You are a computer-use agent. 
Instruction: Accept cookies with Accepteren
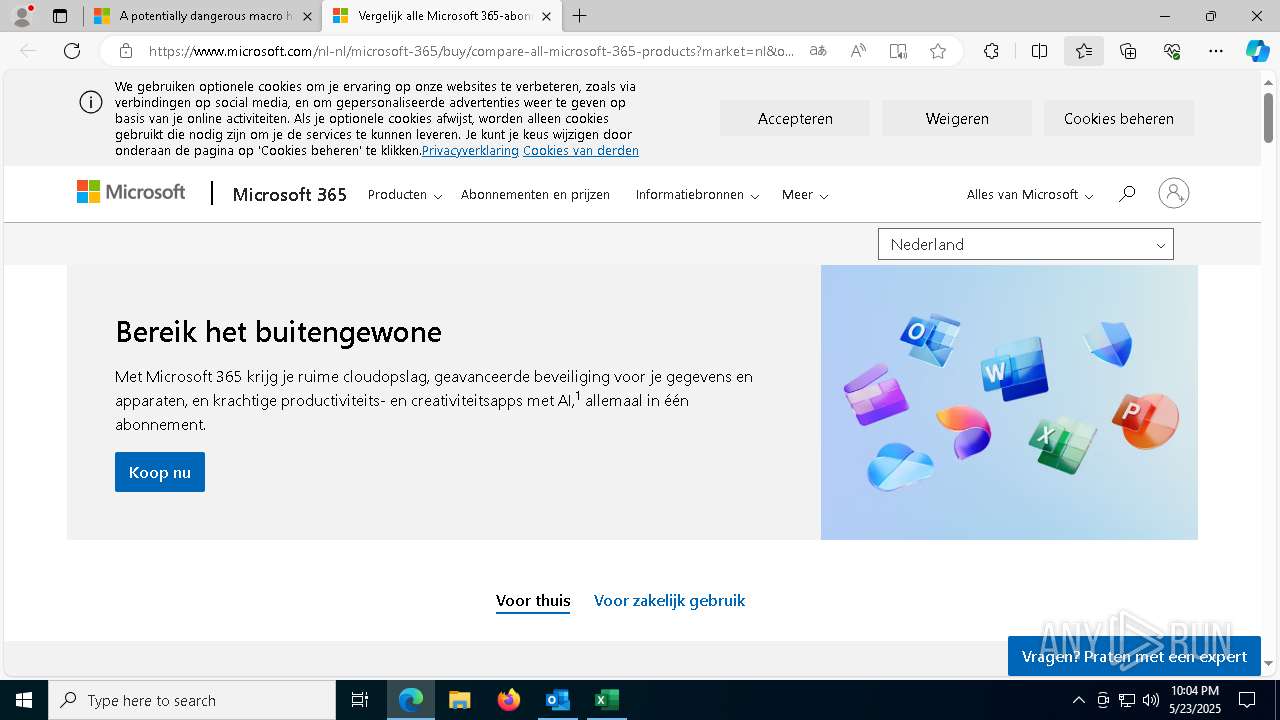(795, 118)
